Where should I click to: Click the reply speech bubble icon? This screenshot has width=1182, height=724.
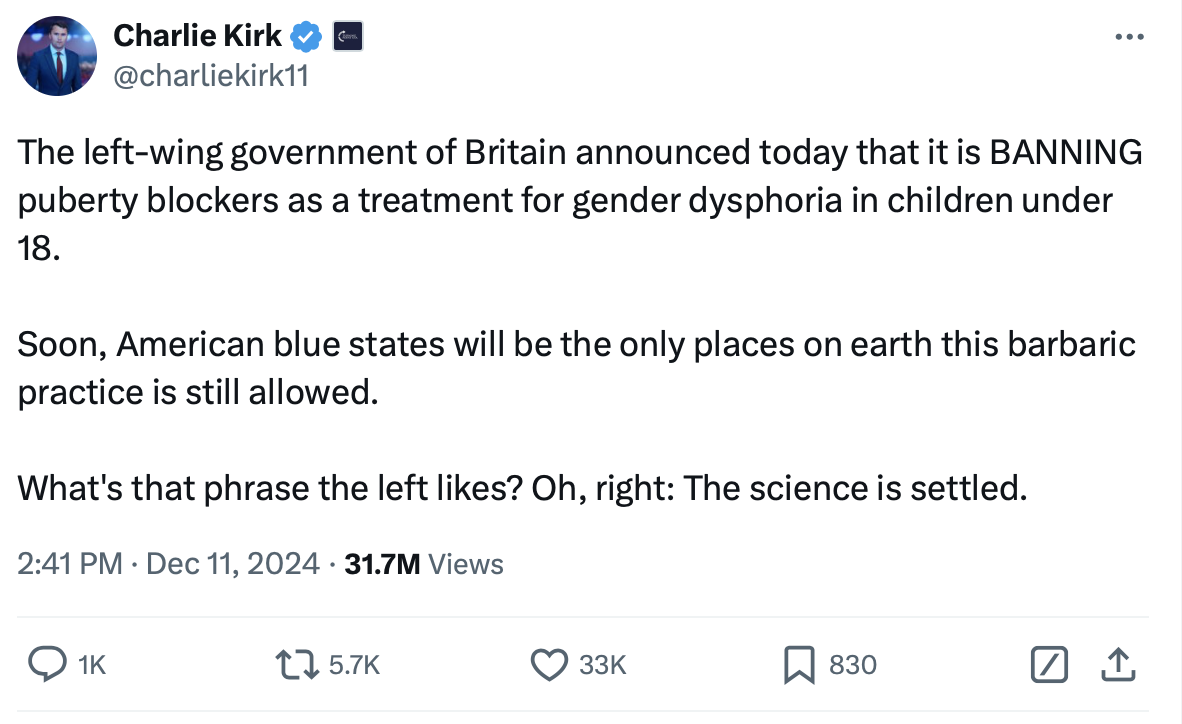click(45, 663)
